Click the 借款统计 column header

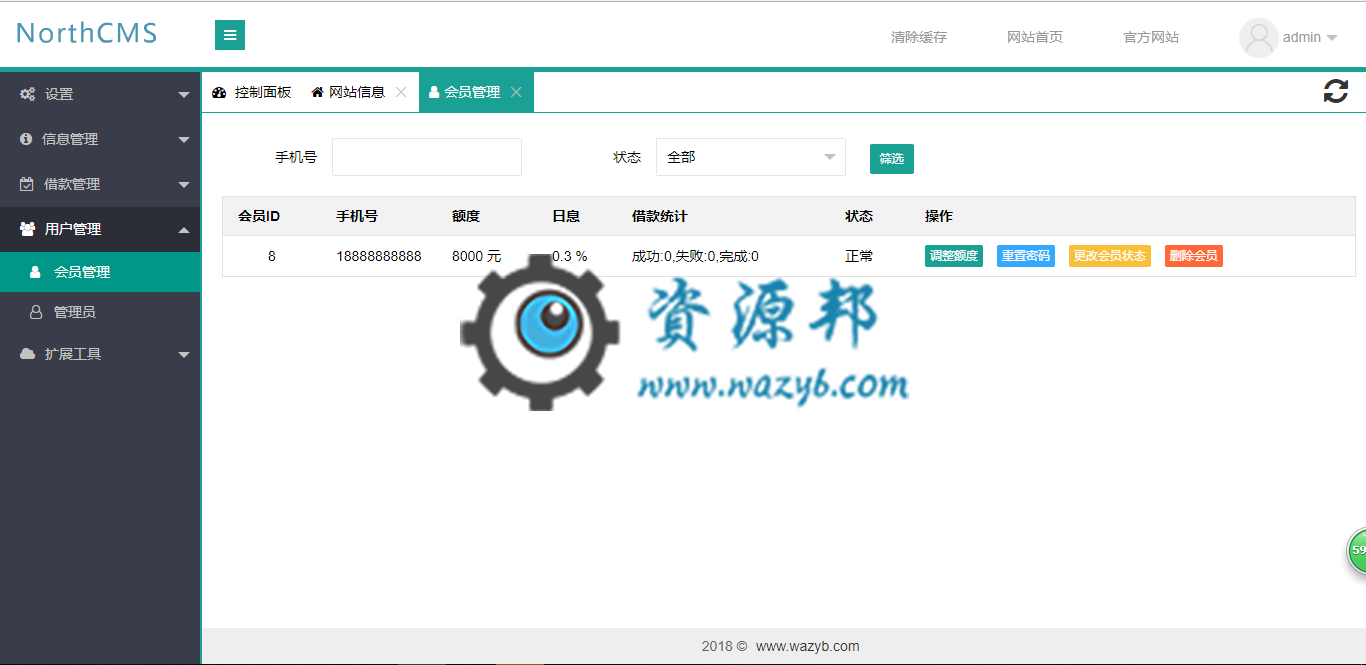tap(660, 216)
